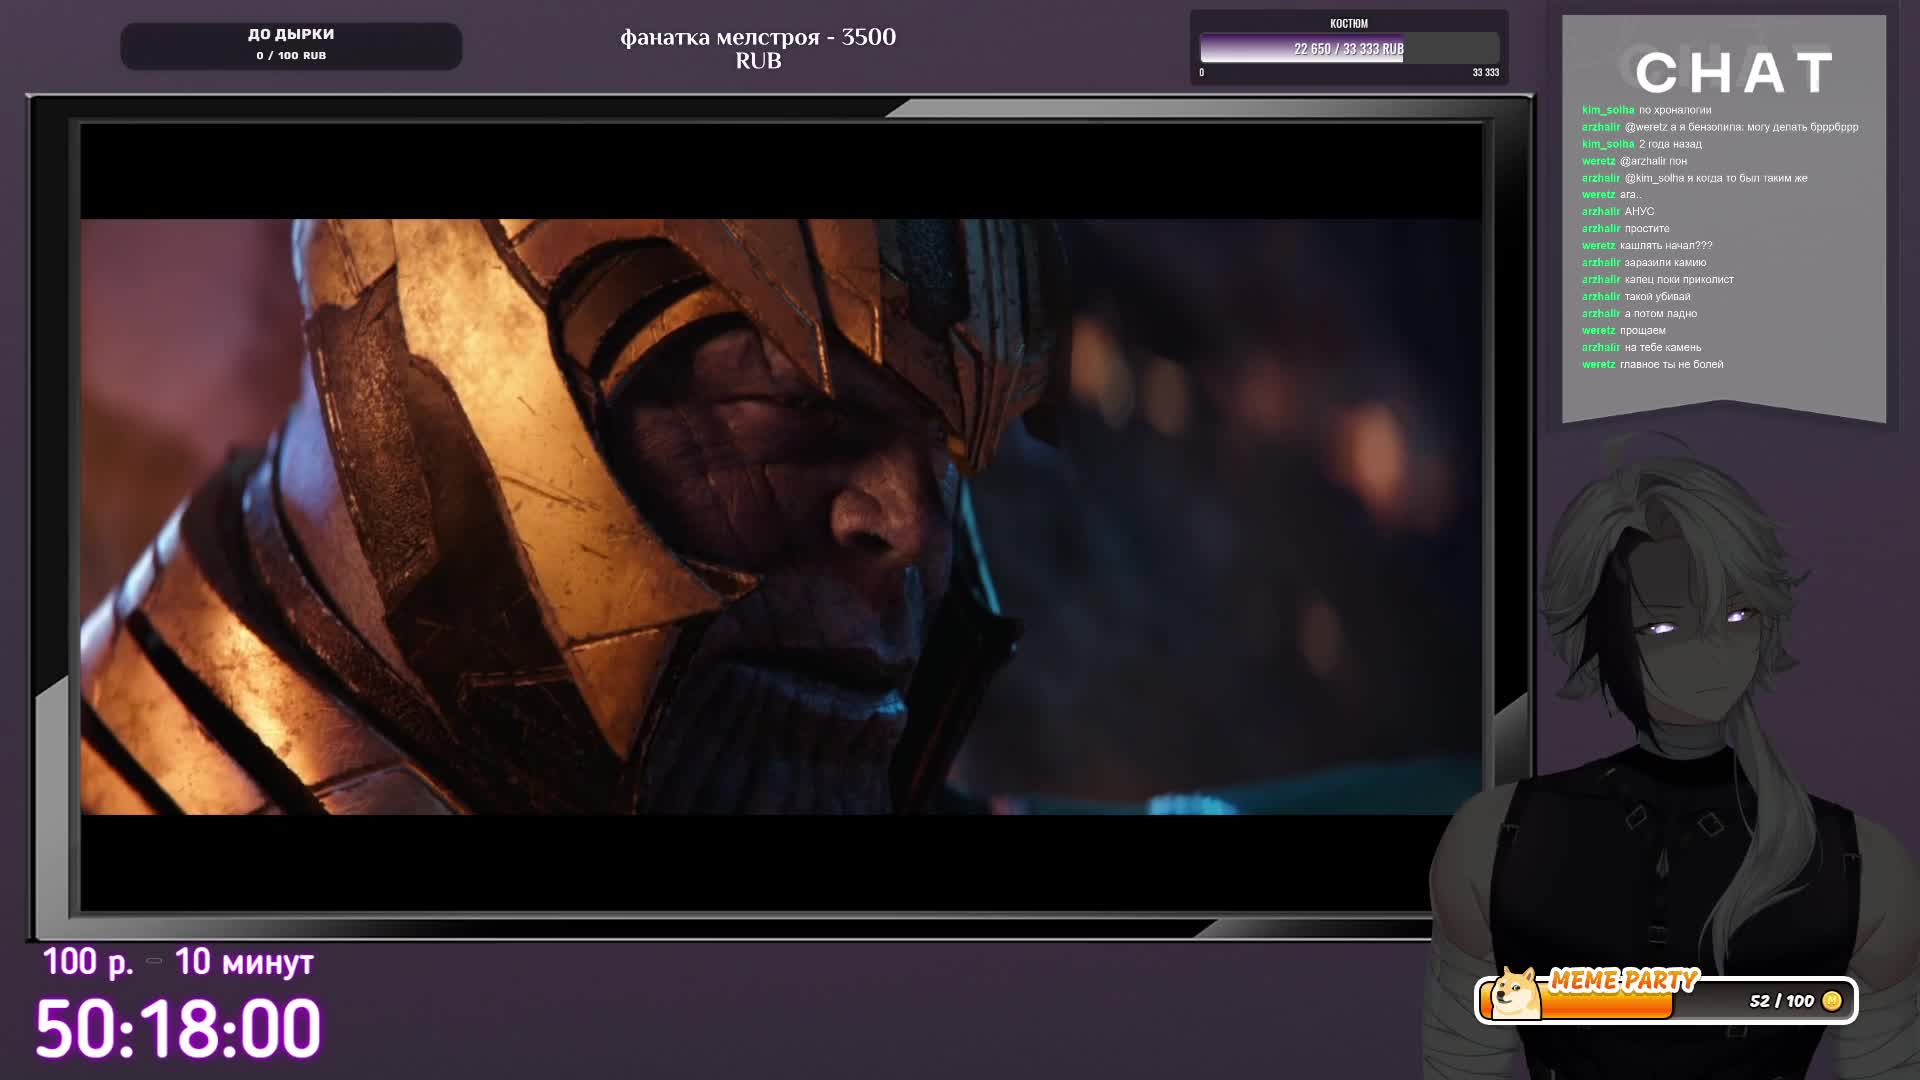Click the 'MEME PARTY' logo text
This screenshot has width=1920, height=1080.
click(x=1624, y=980)
